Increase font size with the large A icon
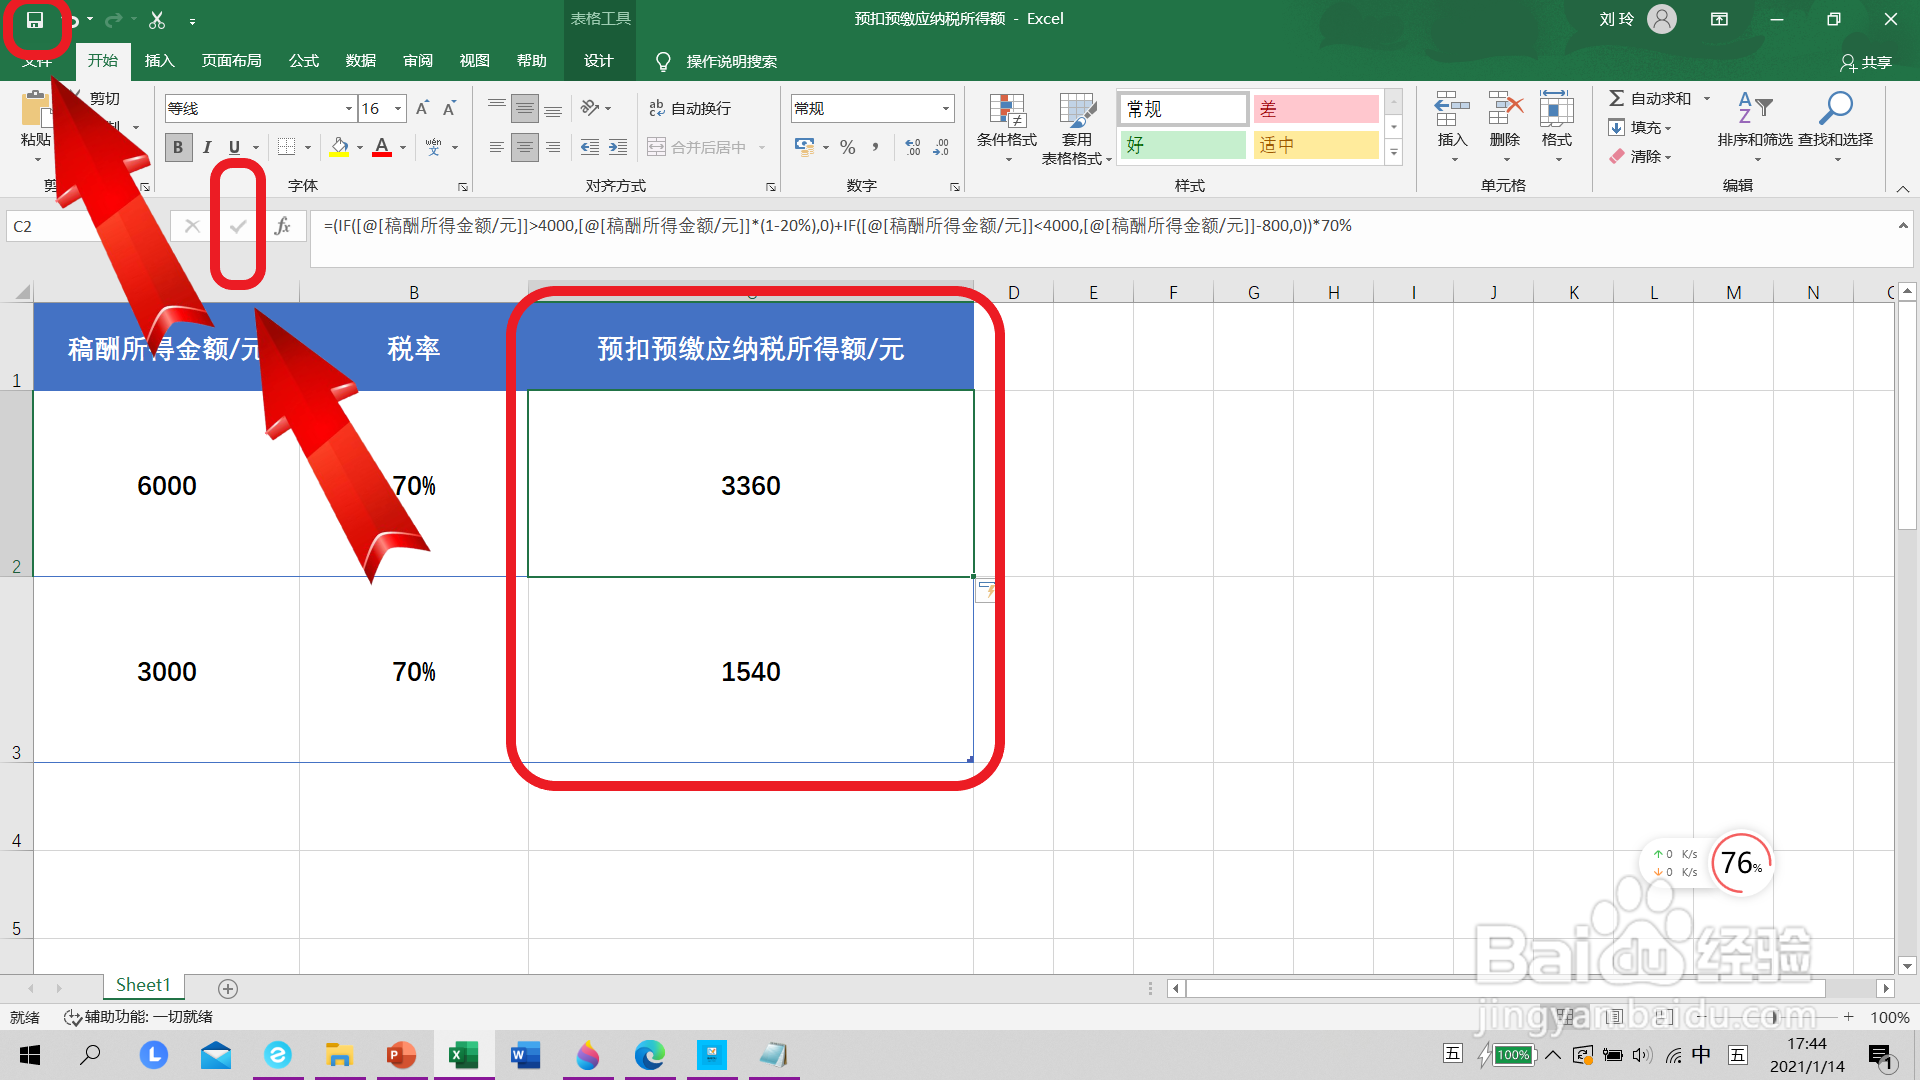 pyautogui.click(x=422, y=108)
